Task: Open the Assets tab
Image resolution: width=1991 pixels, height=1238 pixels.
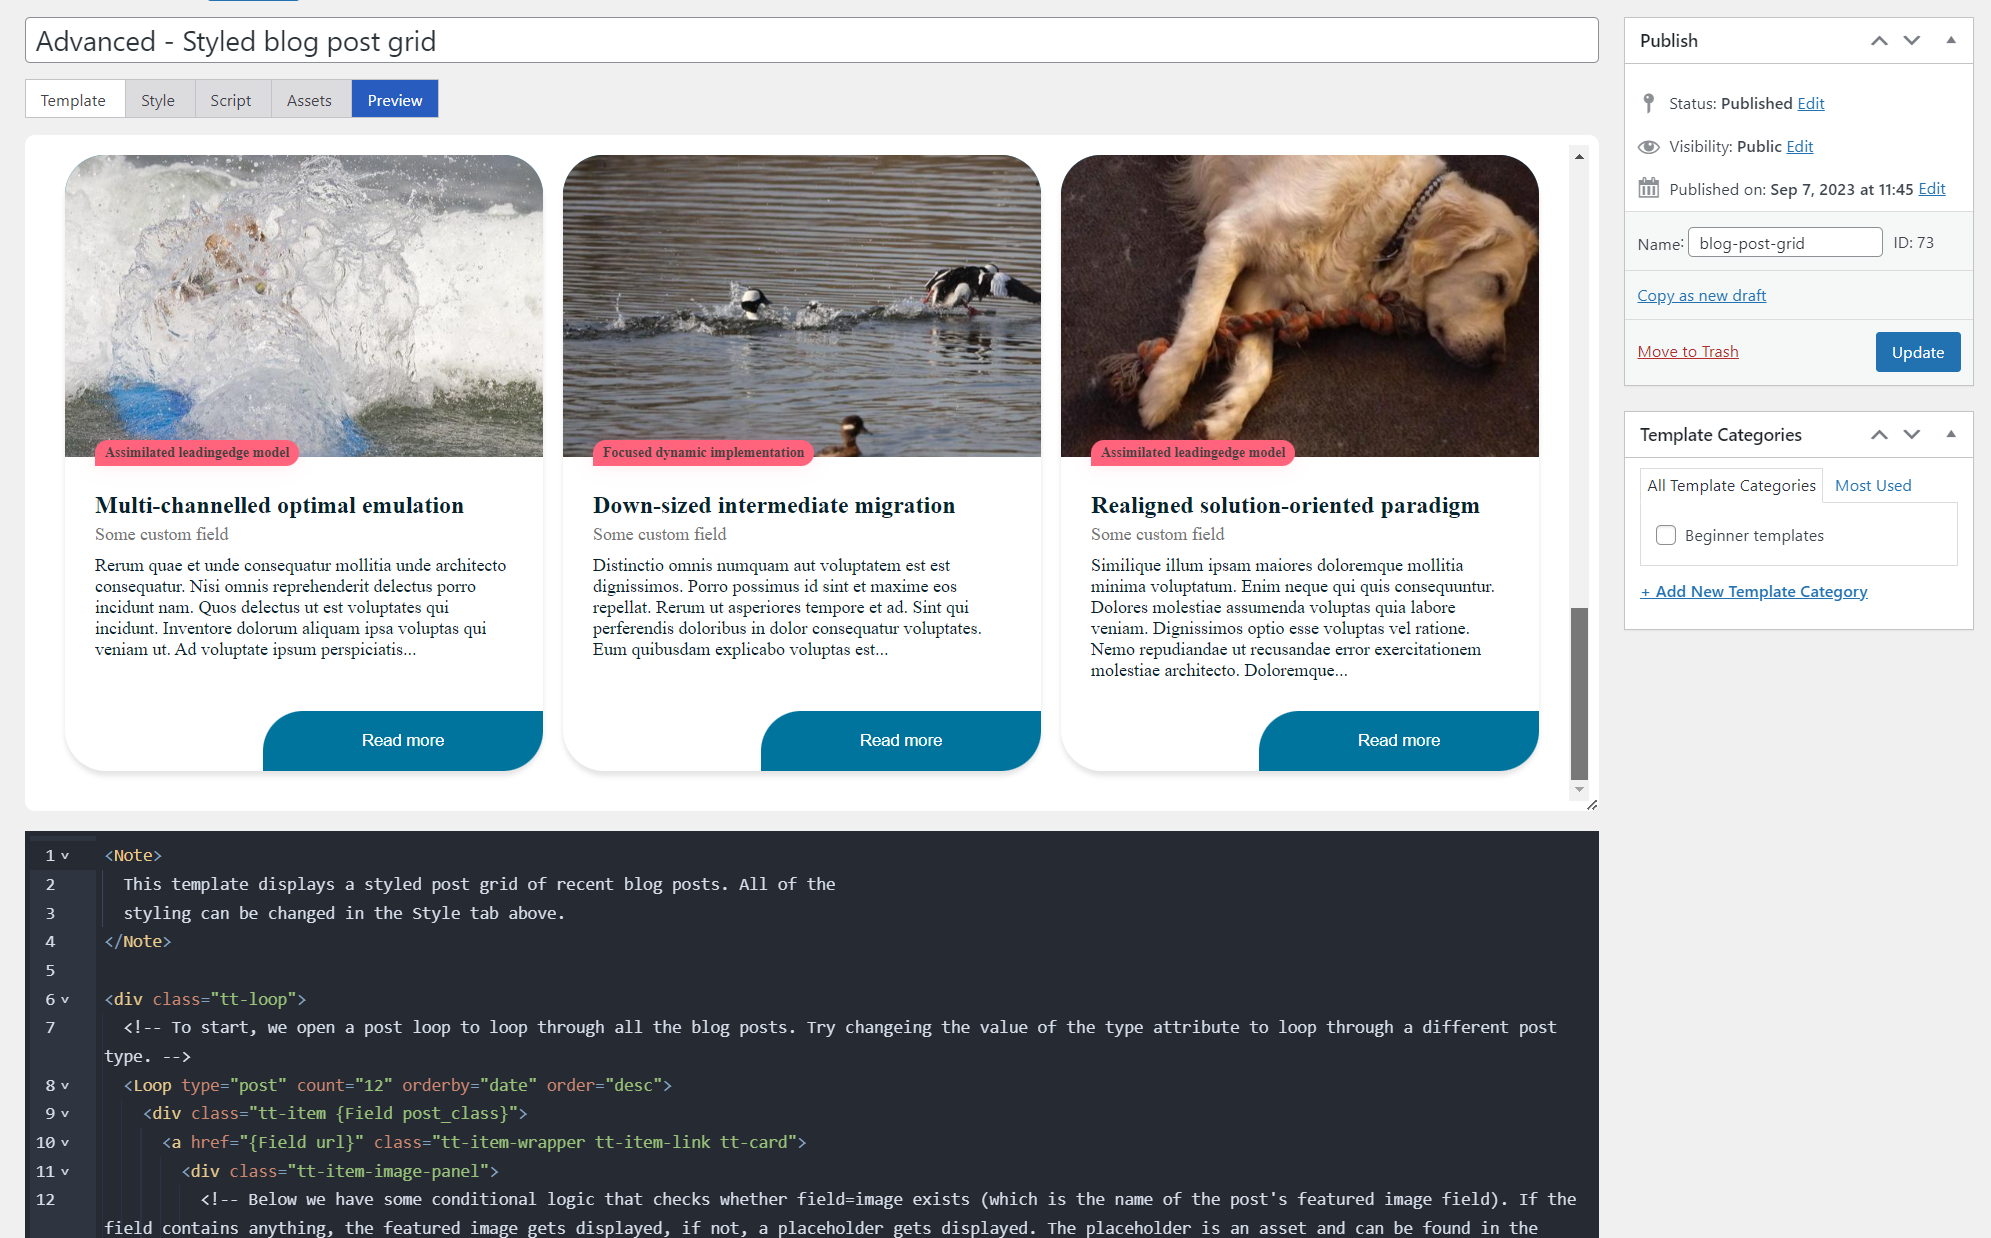Action: point(310,99)
